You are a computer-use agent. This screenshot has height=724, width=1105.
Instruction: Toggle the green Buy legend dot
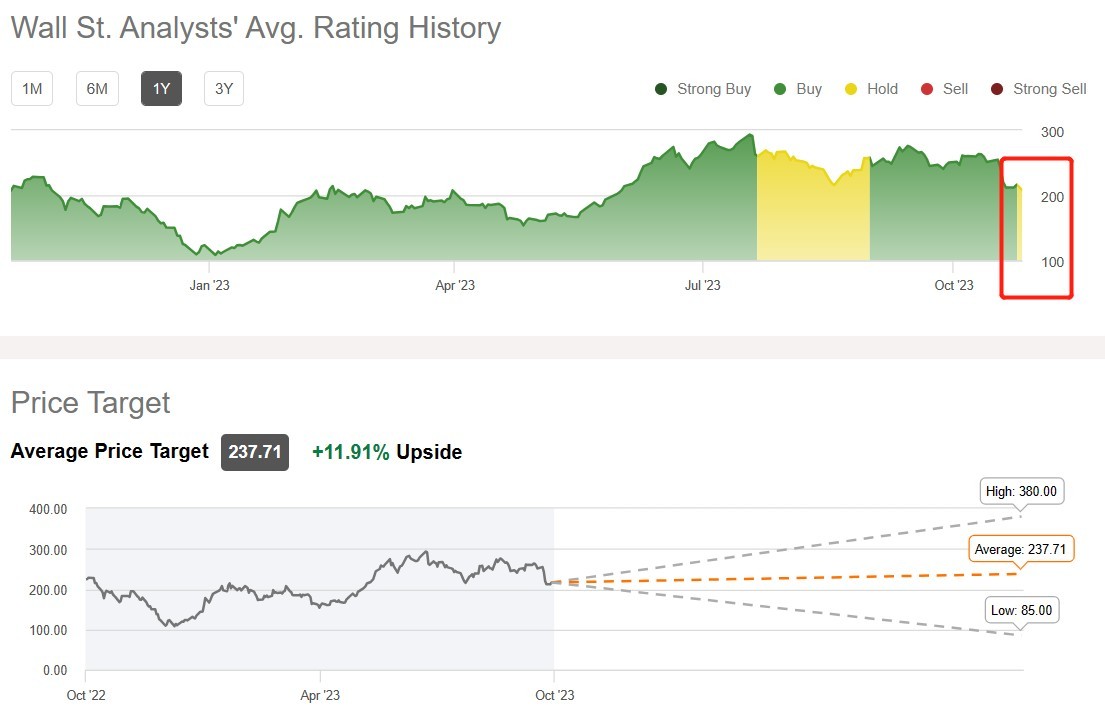coord(780,89)
